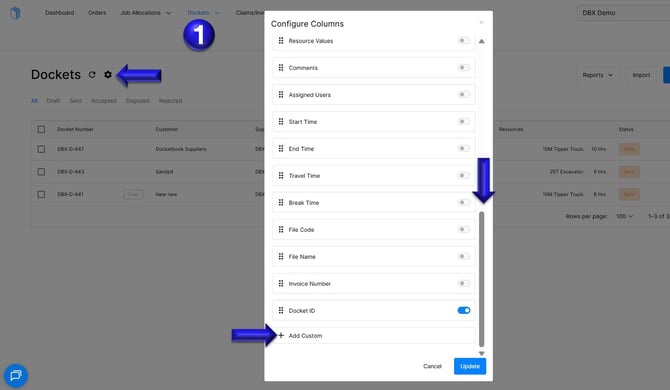670x390 pixels.
Task: Enable the File Name column toggle
Action: (464, 256)
